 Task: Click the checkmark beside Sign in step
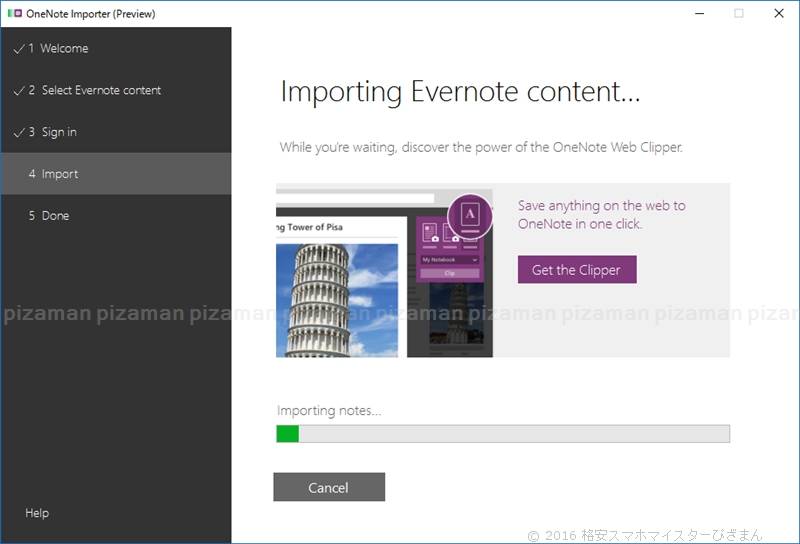(19, 133)
